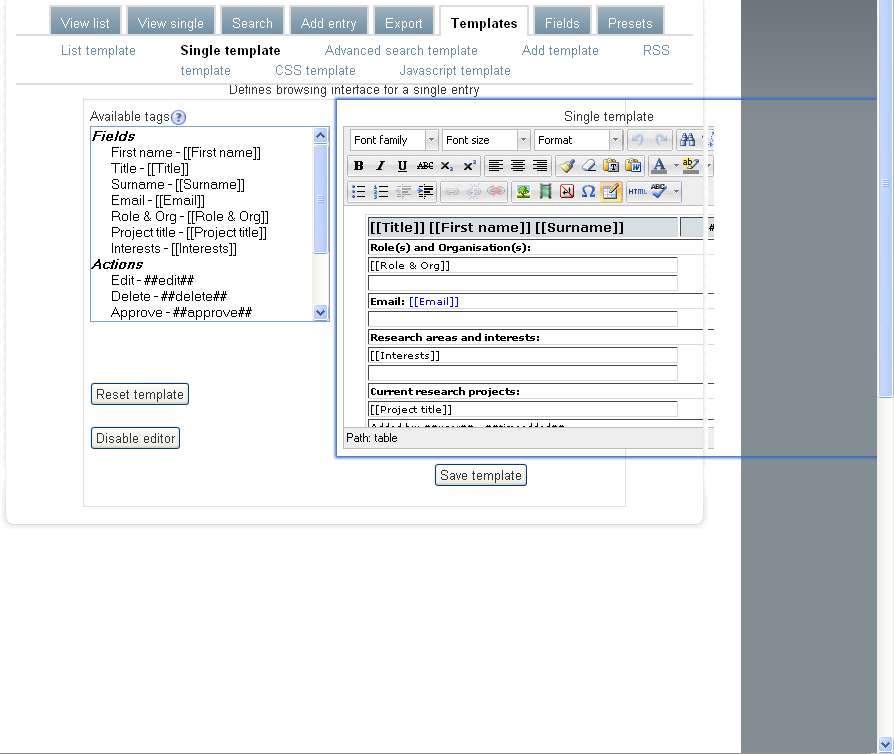Align text right
Viewport: 894px width, 754px height.
[539, 166]
